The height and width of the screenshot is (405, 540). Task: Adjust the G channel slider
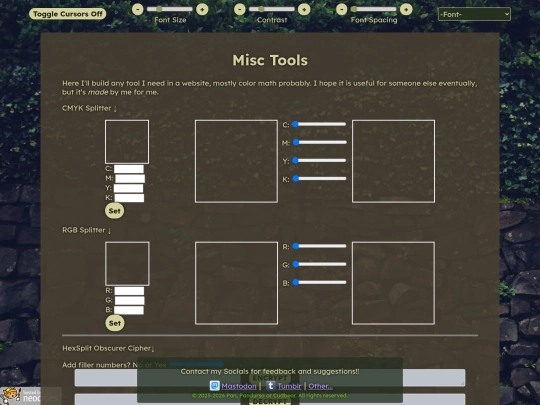click(x=319, y=264)
